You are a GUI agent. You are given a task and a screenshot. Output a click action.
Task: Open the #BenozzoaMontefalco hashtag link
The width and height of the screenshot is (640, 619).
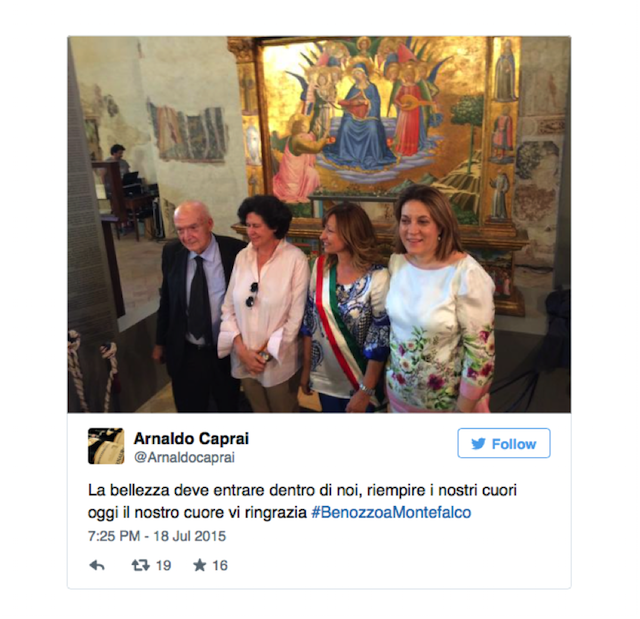(x=391, y=513)
